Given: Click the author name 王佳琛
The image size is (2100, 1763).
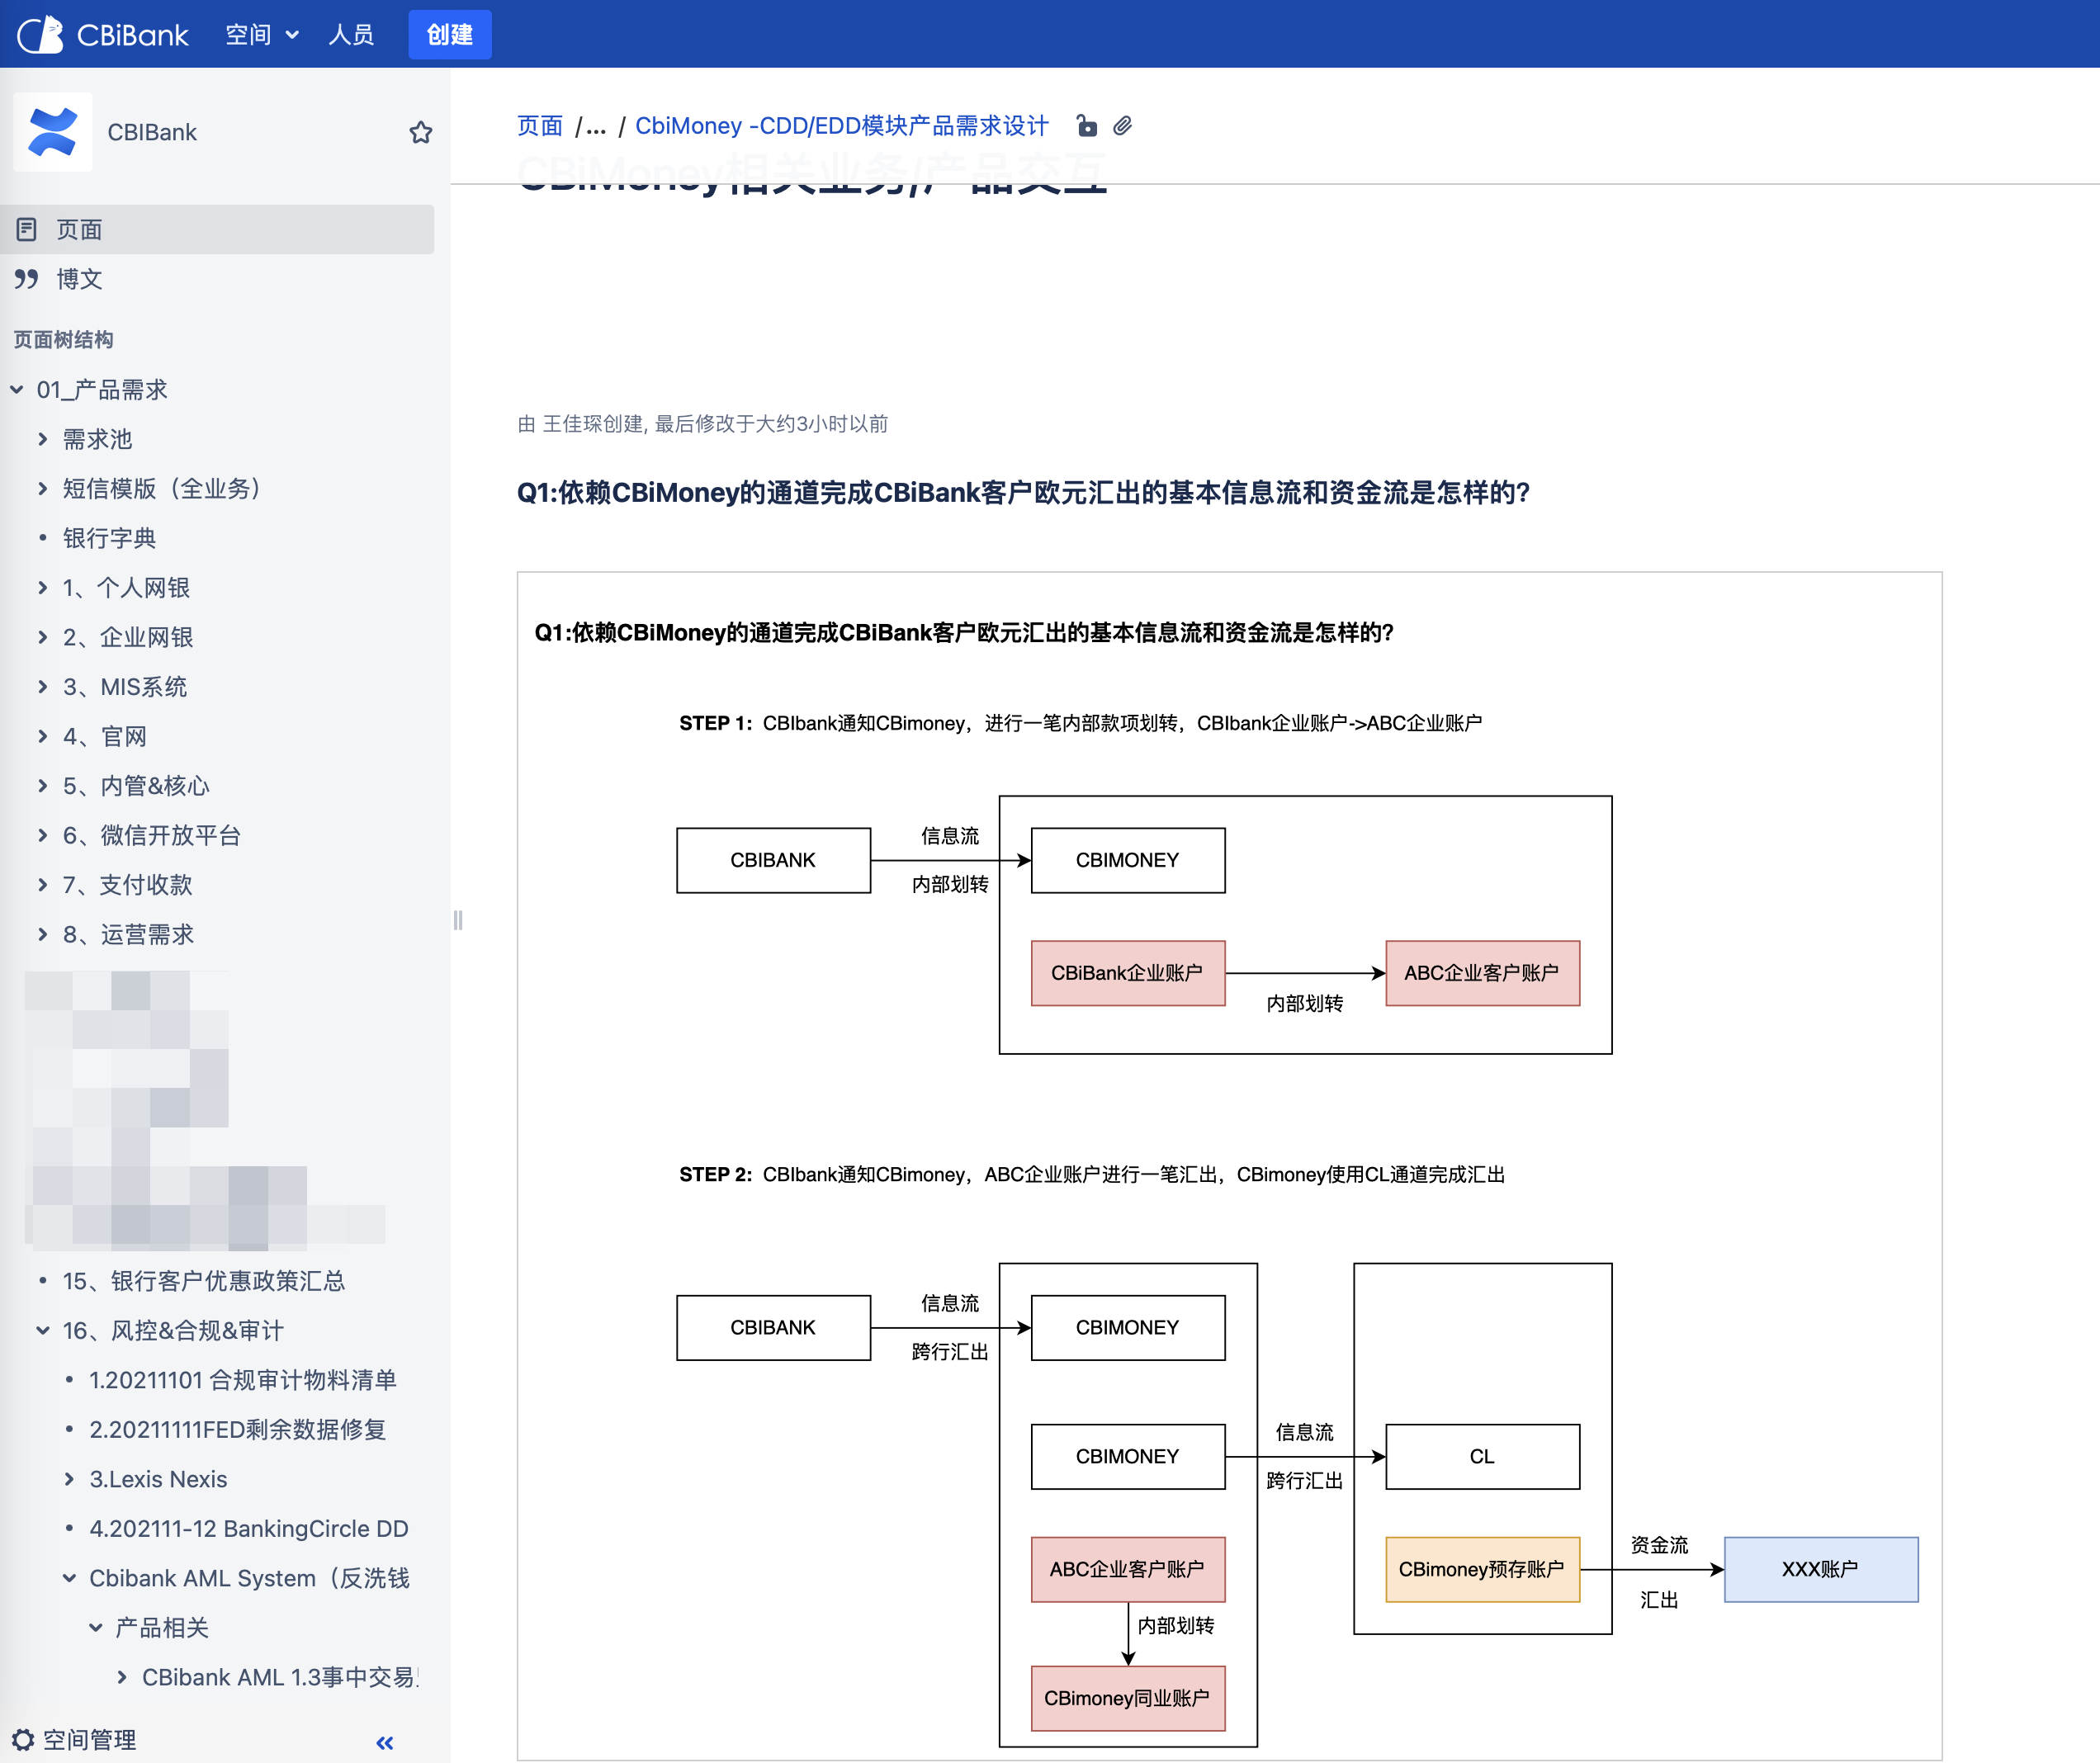Looking at the screenshot, I should click(593, 424).
